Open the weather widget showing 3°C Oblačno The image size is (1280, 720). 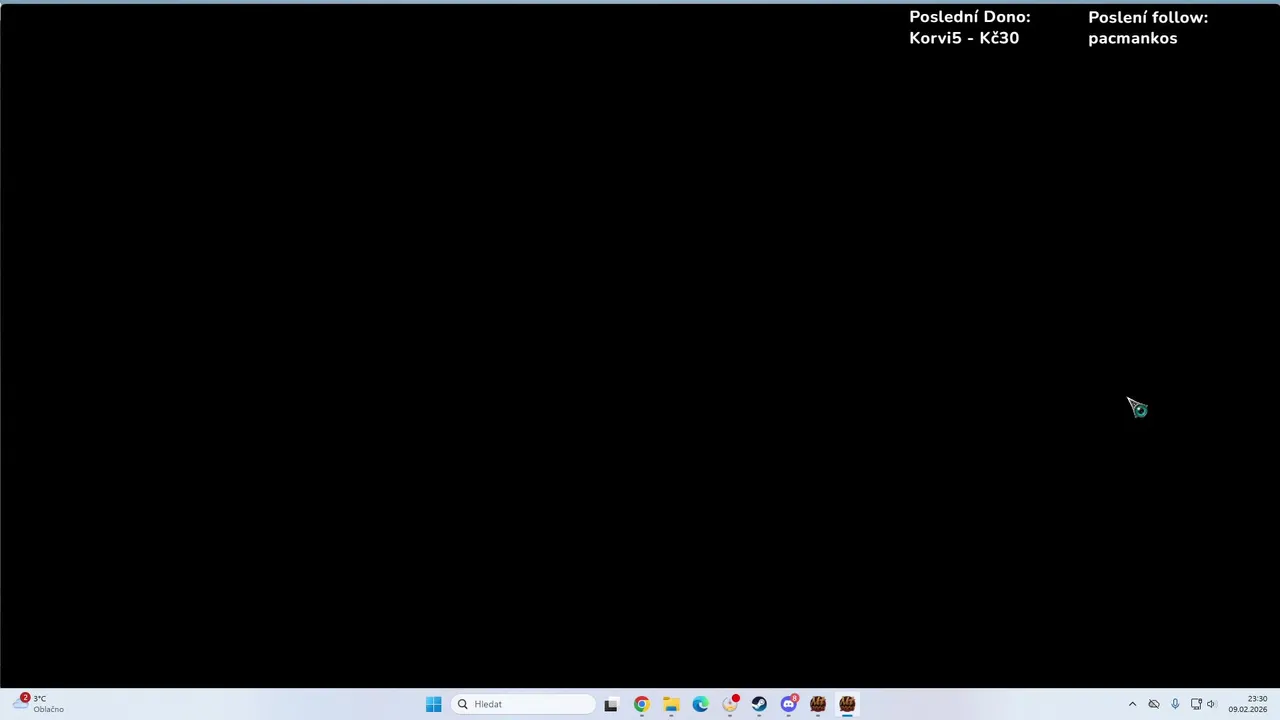[38, 704]
